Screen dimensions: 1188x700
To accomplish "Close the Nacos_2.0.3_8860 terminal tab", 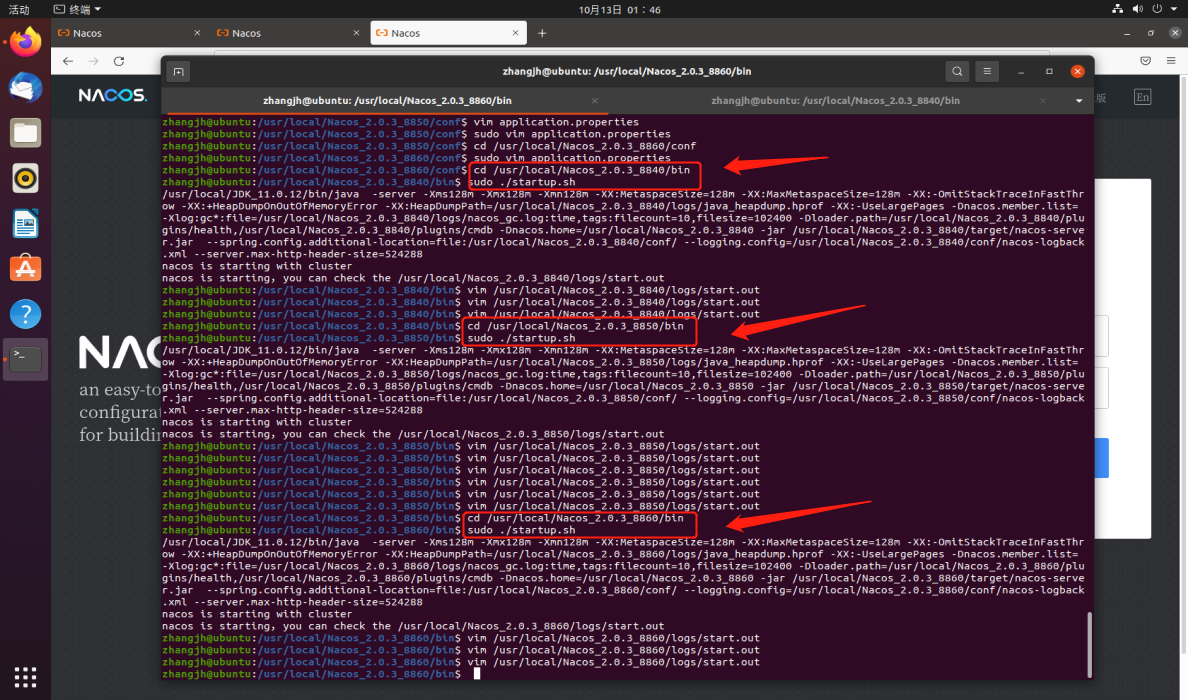I will tap(595, 101).
